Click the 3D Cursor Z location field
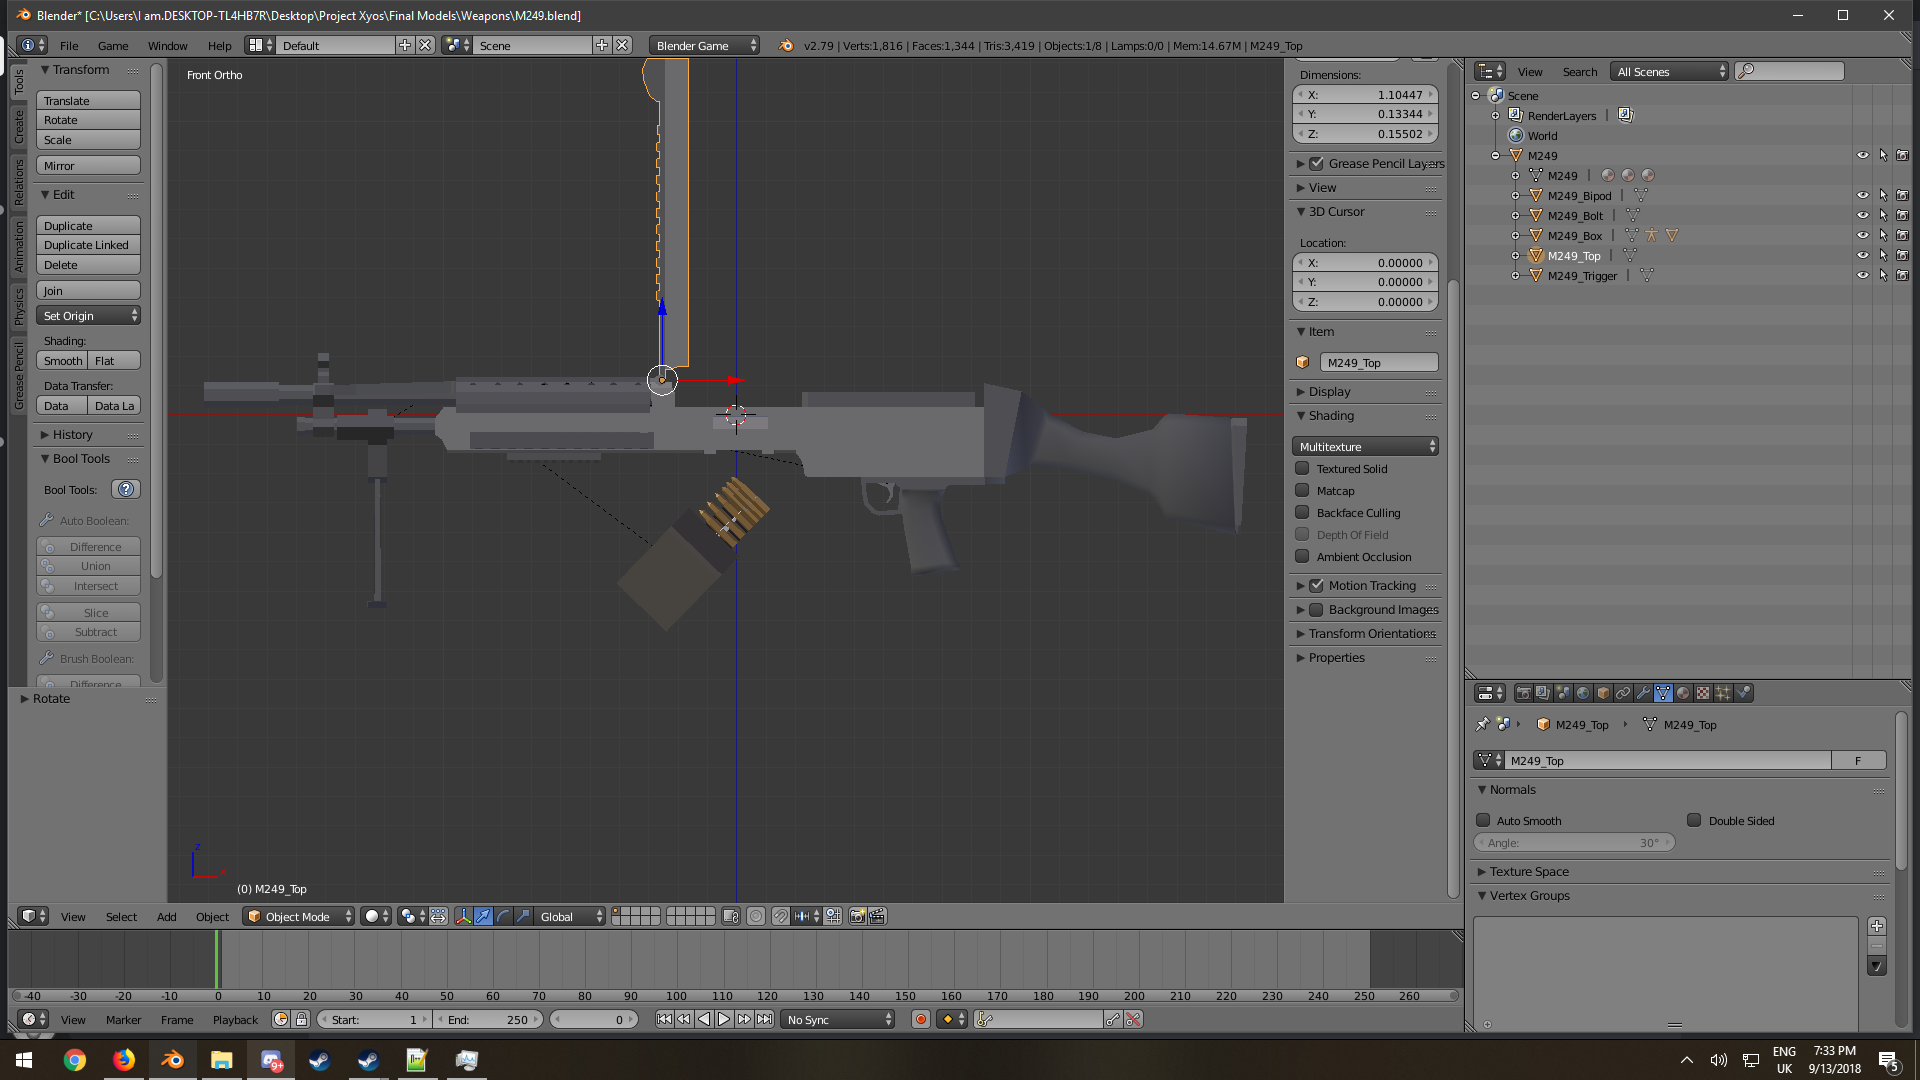1920x1080 pixels. [1365, 302]
